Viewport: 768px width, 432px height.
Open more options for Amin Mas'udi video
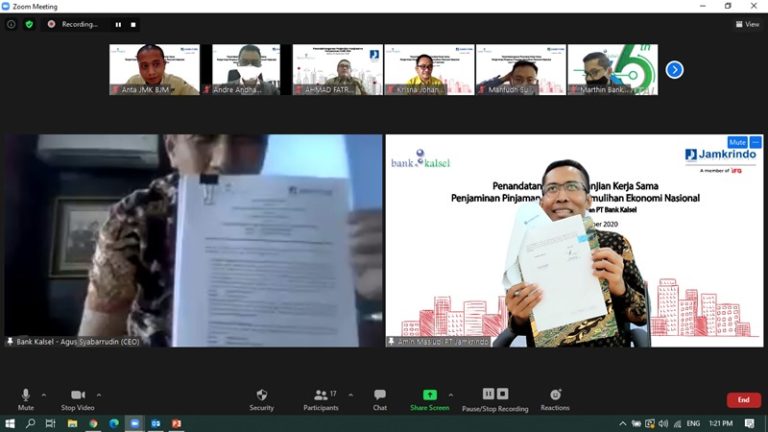756,142
